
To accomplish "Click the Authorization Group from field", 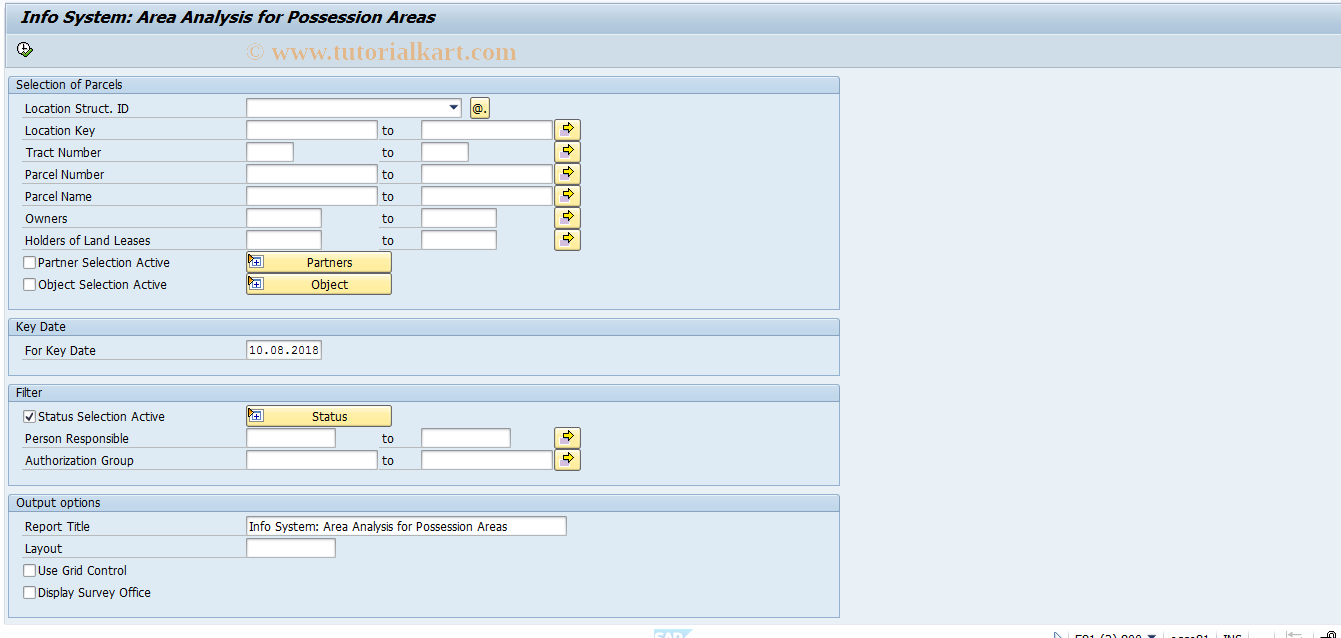I will click(x=312, y=460).
